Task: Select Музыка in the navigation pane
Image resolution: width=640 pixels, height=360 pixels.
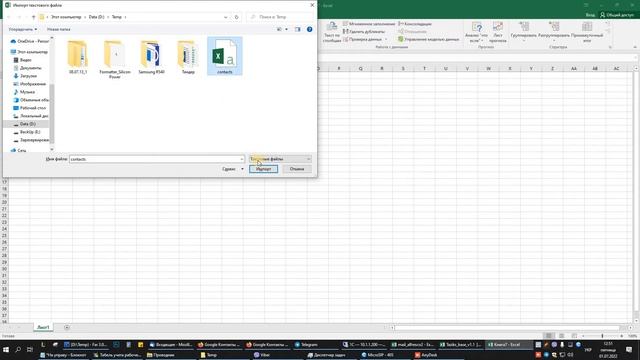Action: coord(24,92)
